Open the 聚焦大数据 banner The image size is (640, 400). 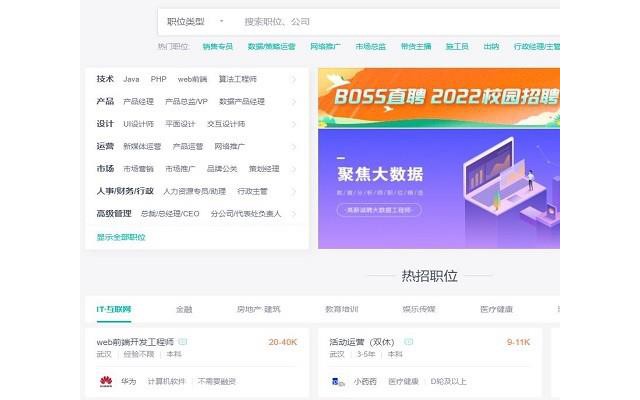coord(439,189)
